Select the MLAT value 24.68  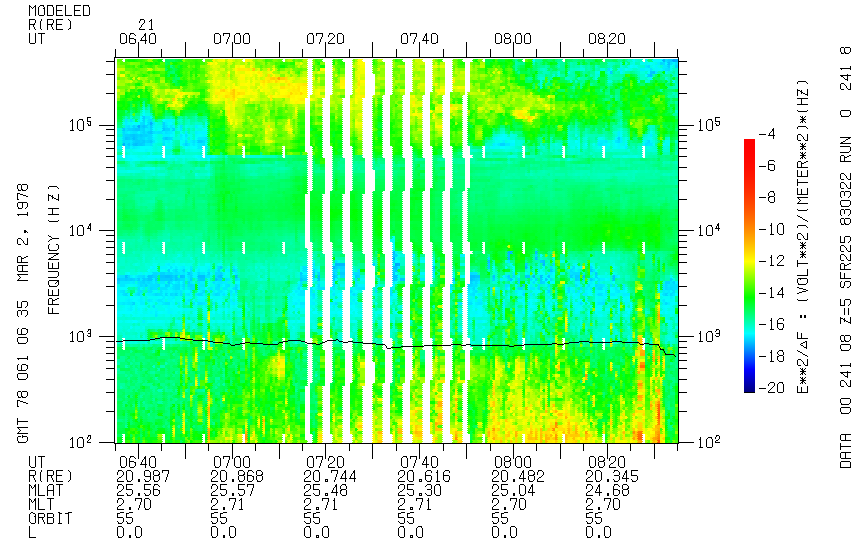[604, 491]
